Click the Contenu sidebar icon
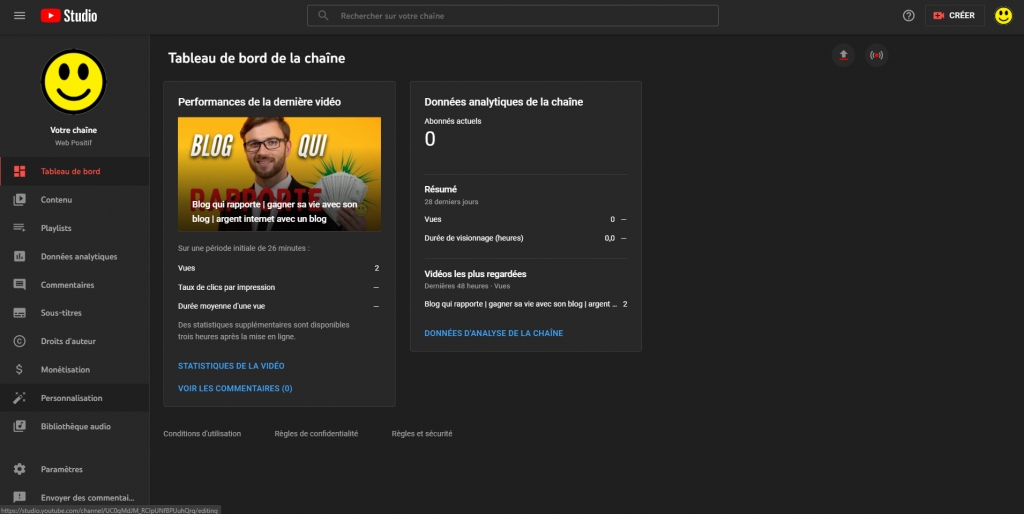 pos(19,200)
